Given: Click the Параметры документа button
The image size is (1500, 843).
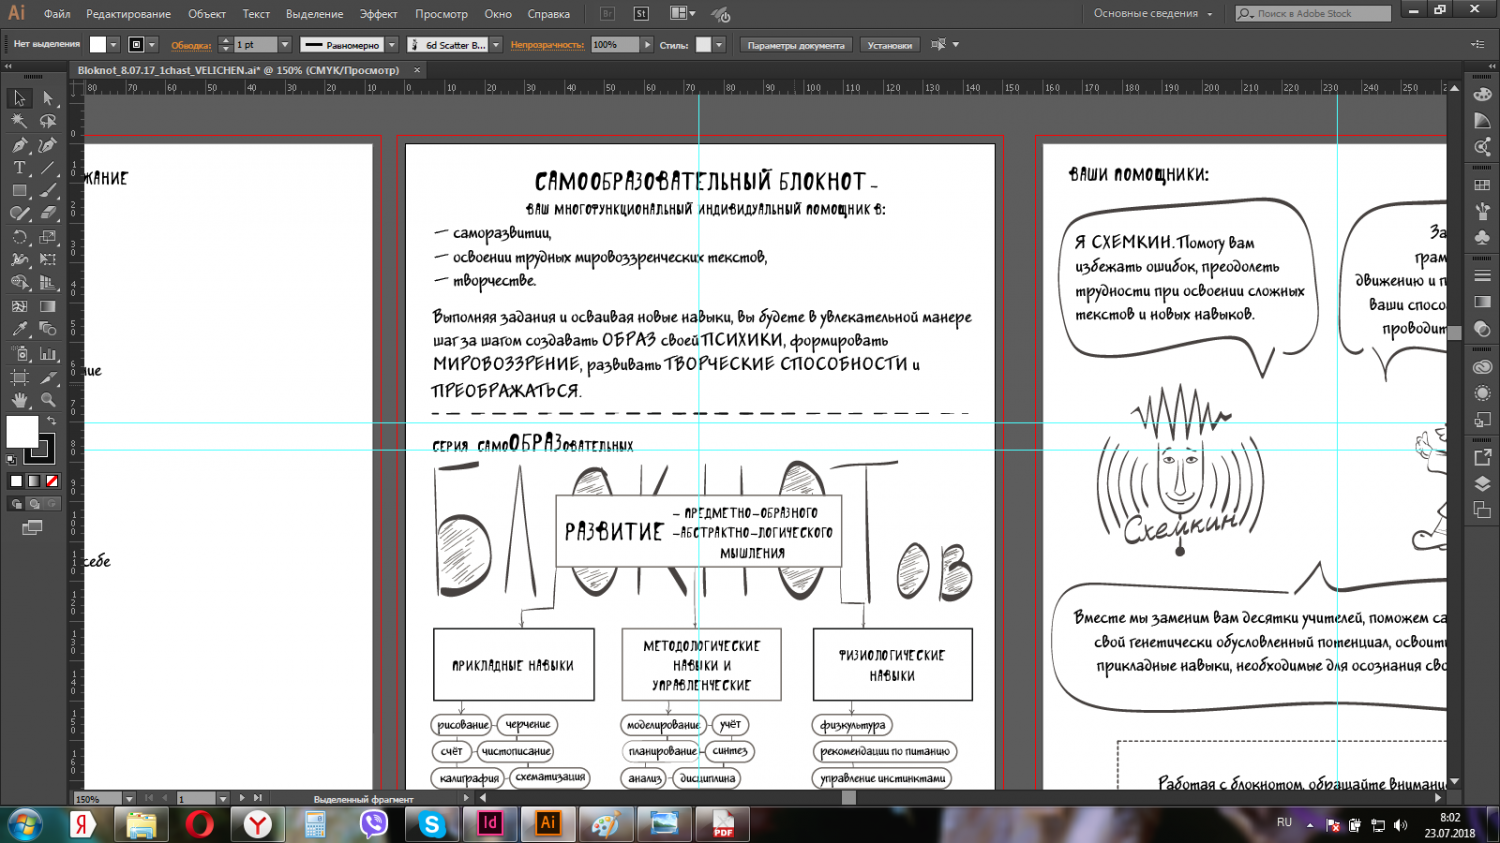Looking at the screenshot, I should click(x=796, y=45).
